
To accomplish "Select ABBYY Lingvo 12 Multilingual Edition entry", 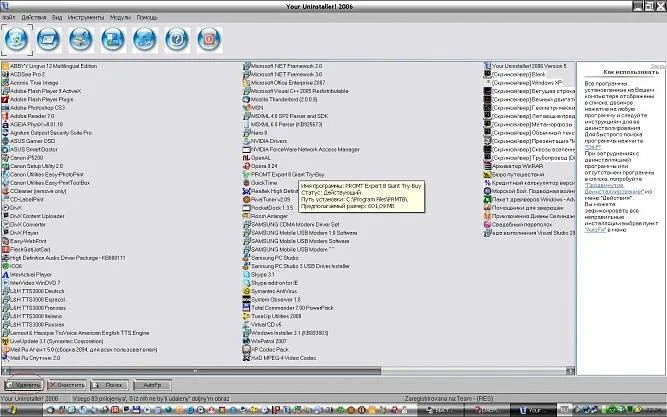I will [49, 66].
